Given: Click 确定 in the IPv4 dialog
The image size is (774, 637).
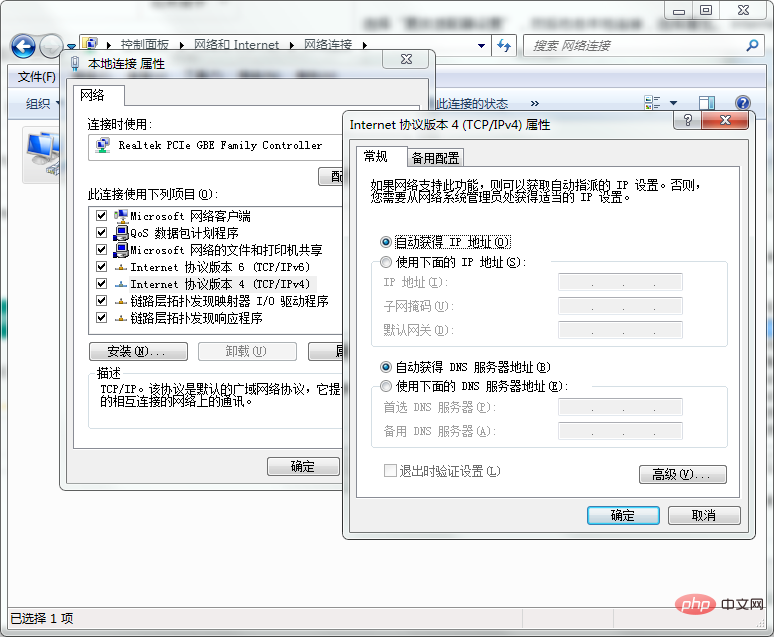Looking at the screenshot, I should pos(623,516).
